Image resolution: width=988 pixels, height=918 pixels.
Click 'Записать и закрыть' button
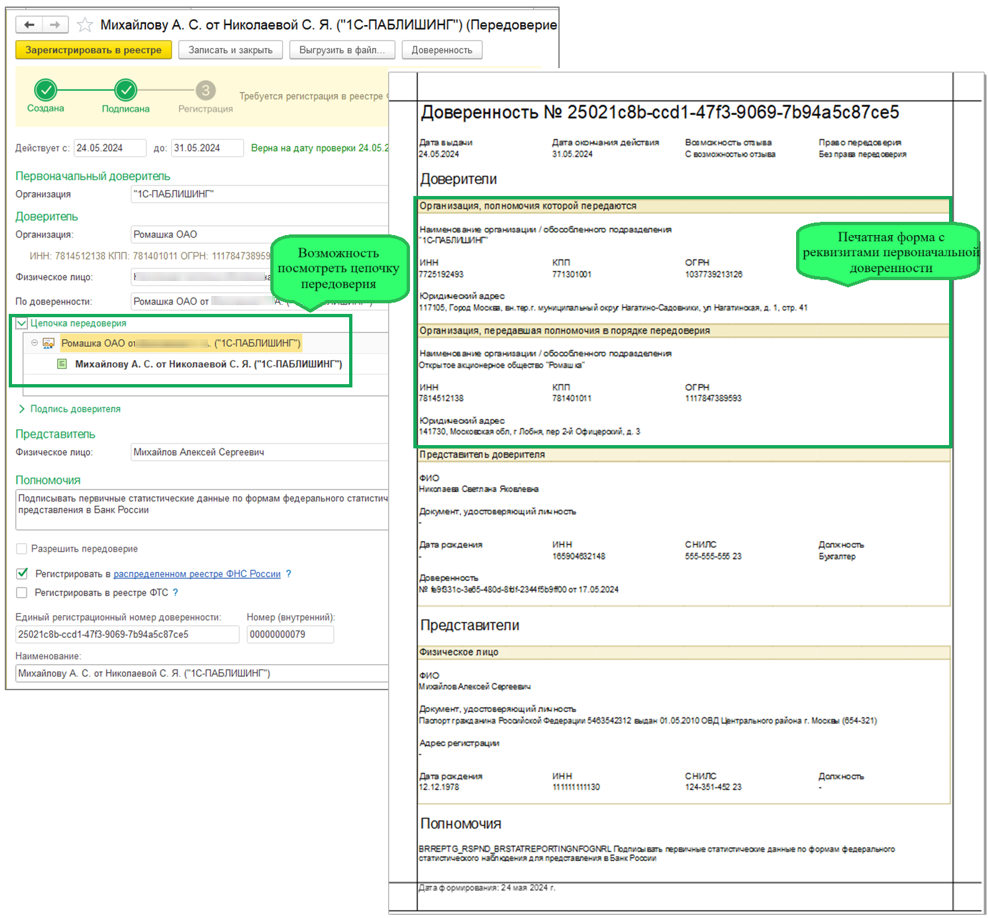pyautogui.click(x=230, y=50)
